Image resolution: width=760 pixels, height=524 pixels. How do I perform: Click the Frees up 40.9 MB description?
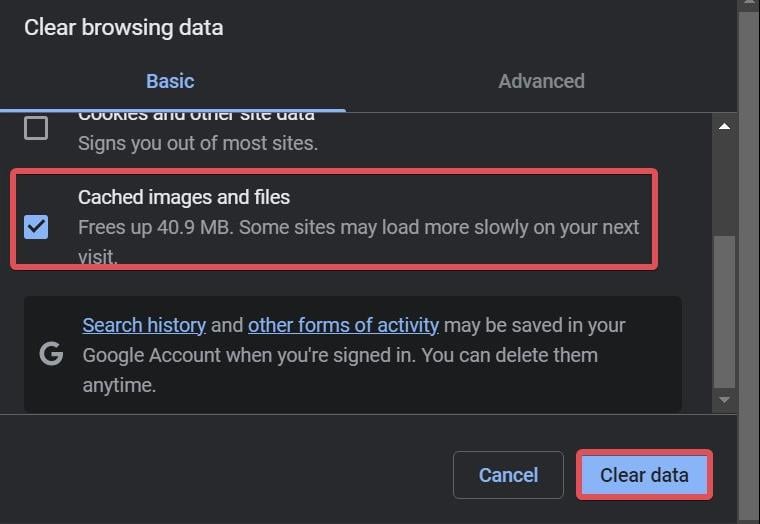click(x=358, y=241)
